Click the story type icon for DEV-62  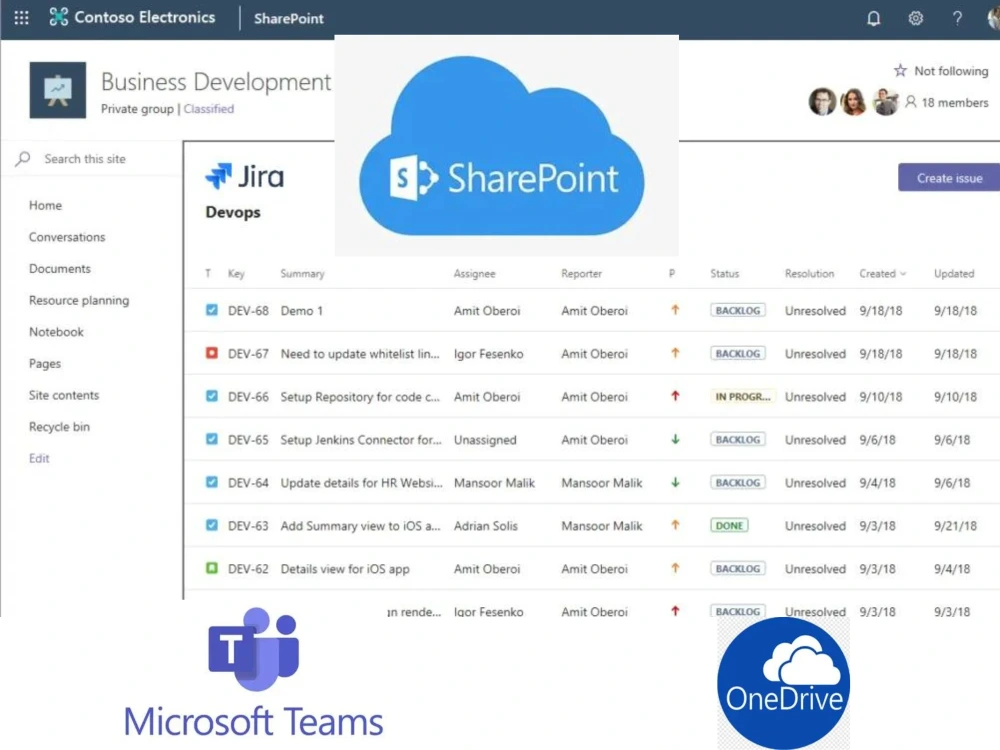212,568
